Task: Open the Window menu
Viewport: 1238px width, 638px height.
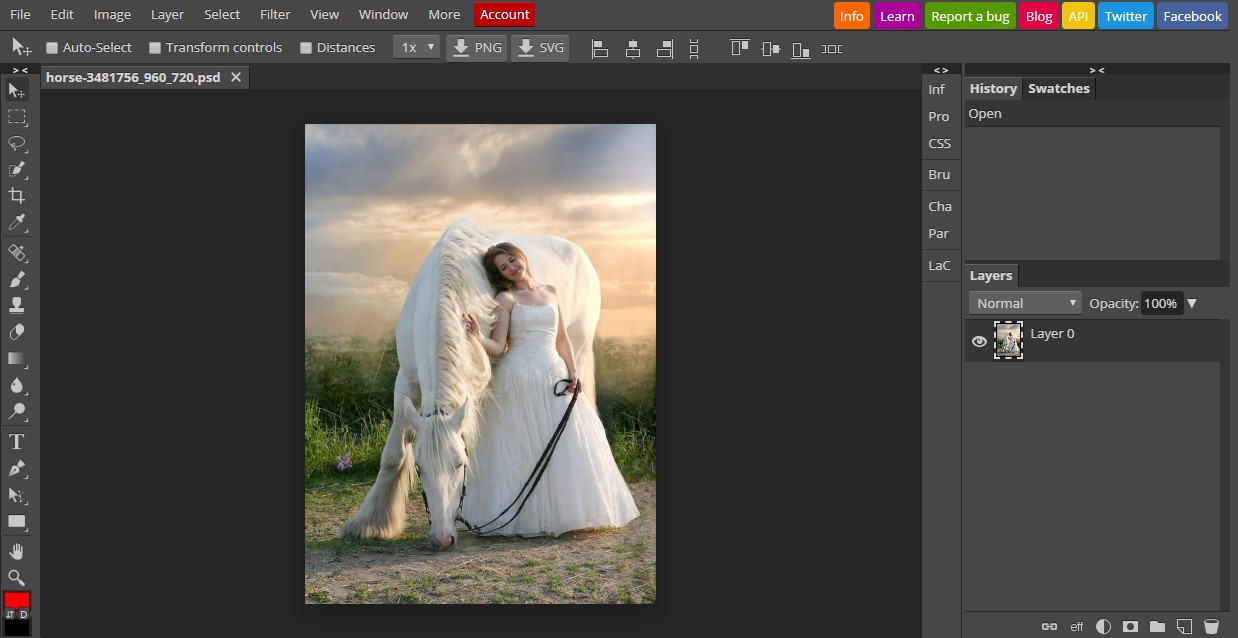Action: pyautogui.click(x=383, y=14)
